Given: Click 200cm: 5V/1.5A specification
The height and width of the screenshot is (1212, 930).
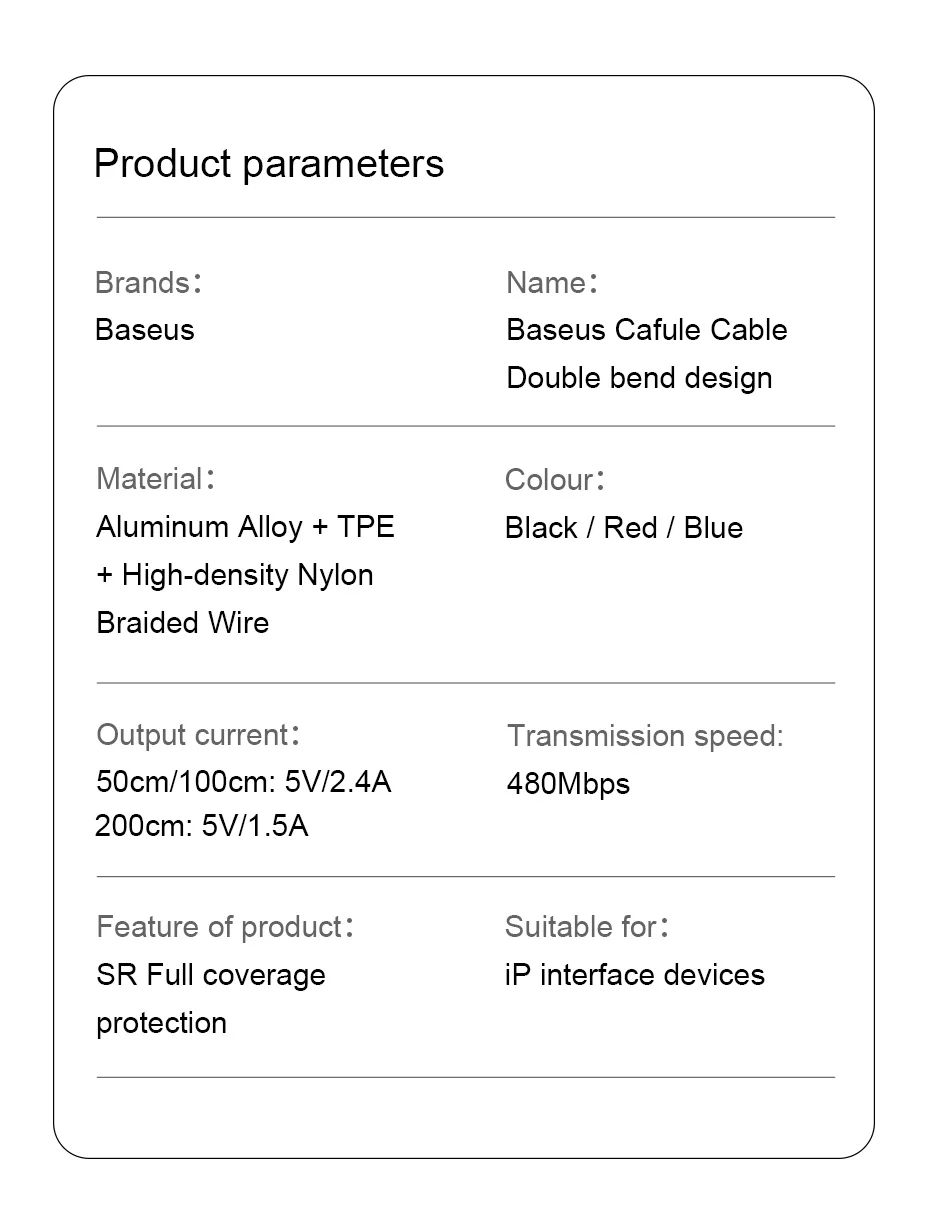Looking at the screenshot, I should 201,827.
